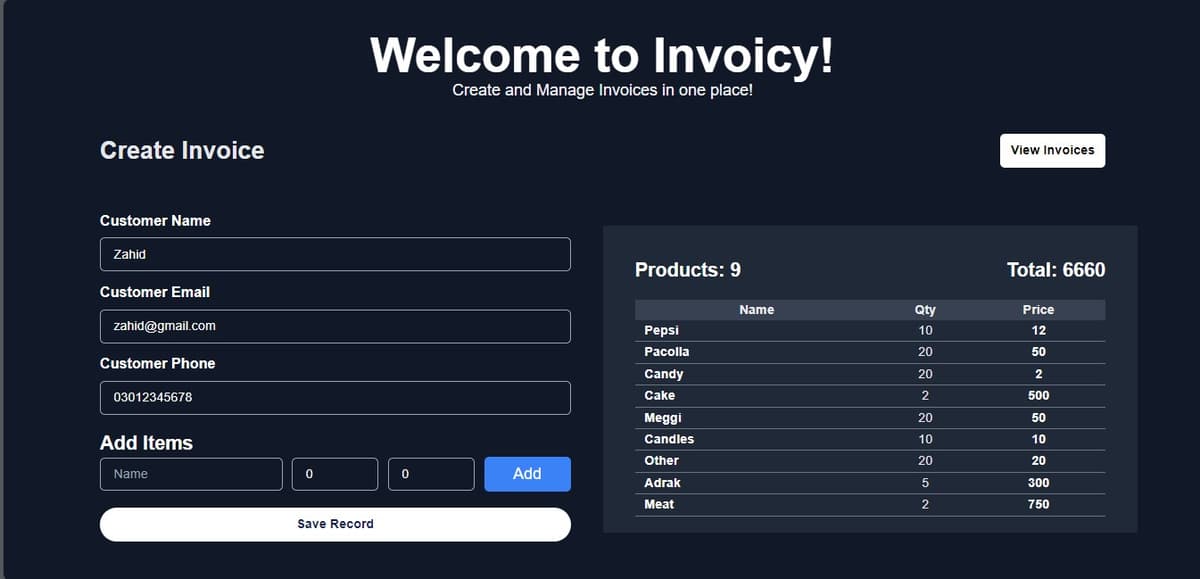1200x579 pixels.
Task: Click the Total: 6660 summary text
Action: coord(1056,270)
